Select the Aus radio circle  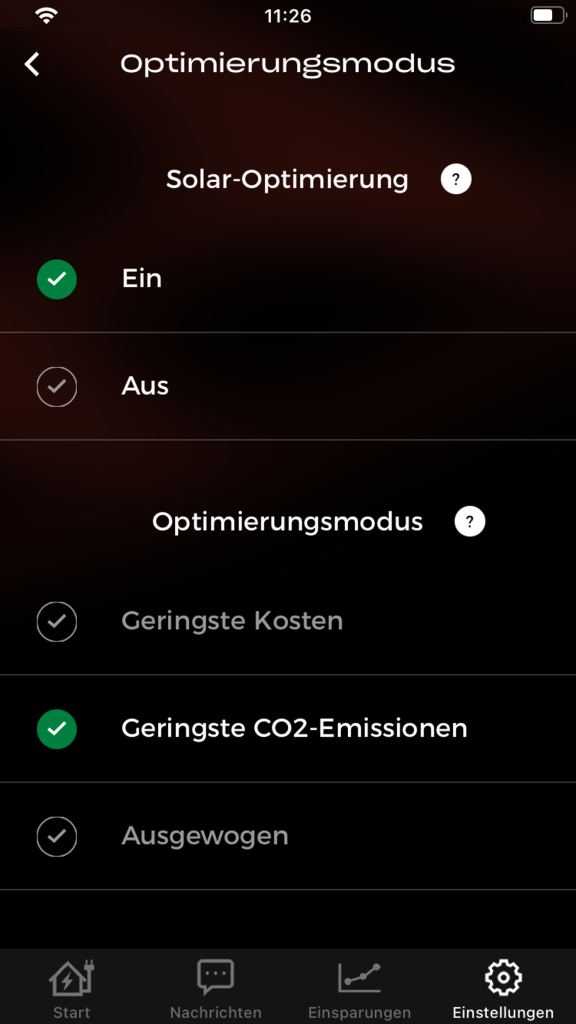(57, 387)
